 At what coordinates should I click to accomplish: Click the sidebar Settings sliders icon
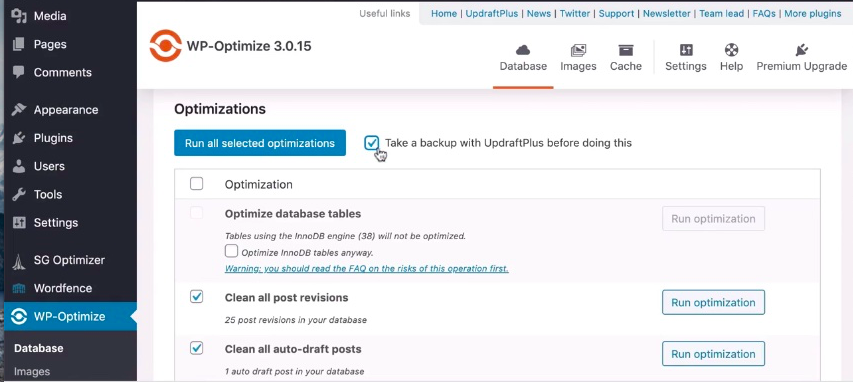tap(19, 223)
